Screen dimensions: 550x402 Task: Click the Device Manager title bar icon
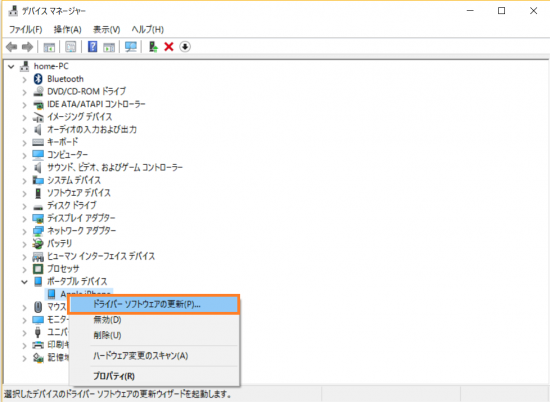click(13, 11)
